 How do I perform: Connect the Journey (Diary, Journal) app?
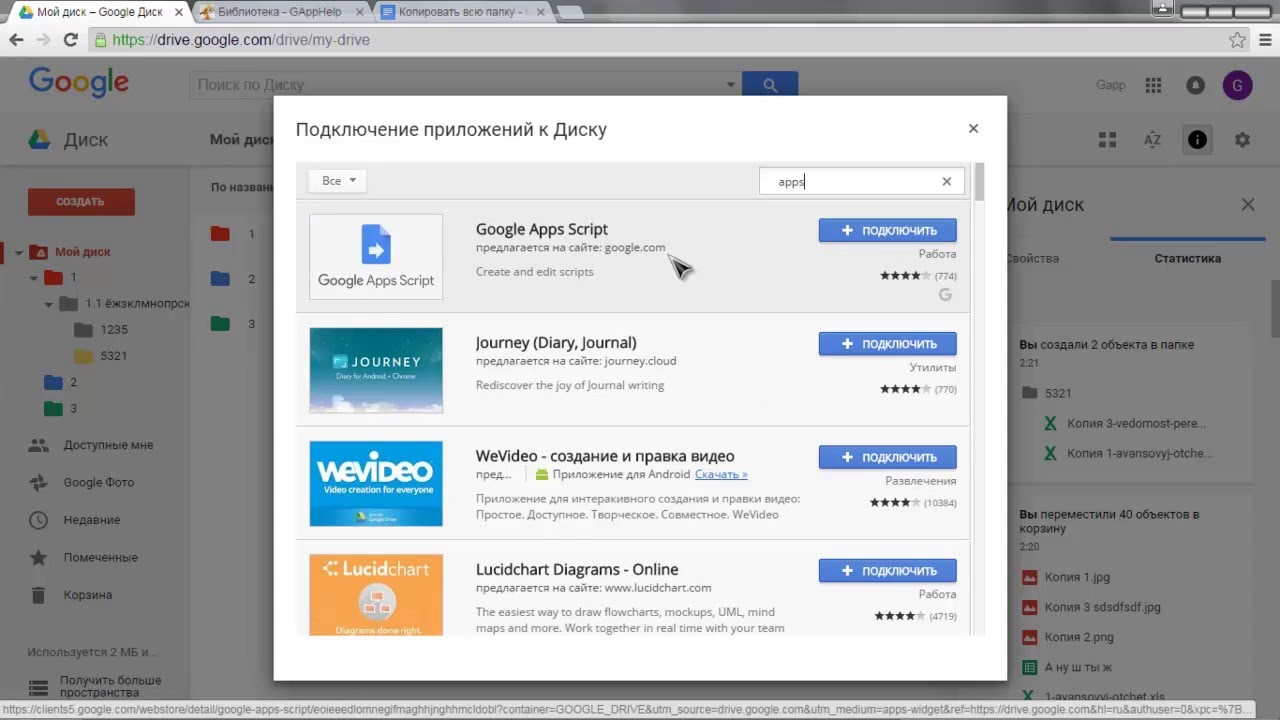pos(887,343)
